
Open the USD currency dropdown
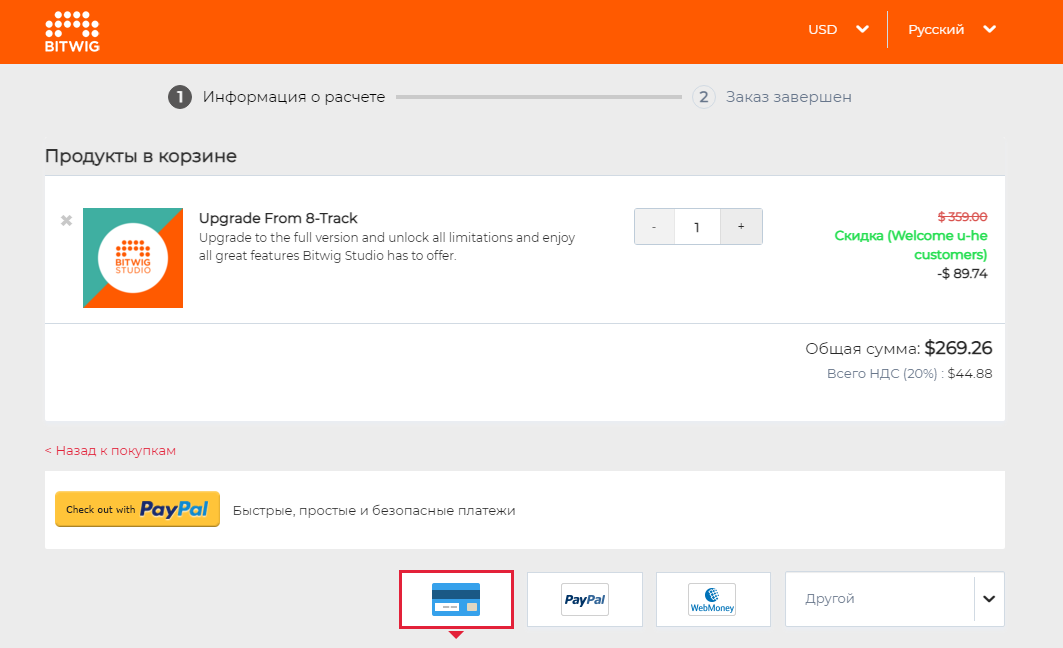[x=838, y=29]
